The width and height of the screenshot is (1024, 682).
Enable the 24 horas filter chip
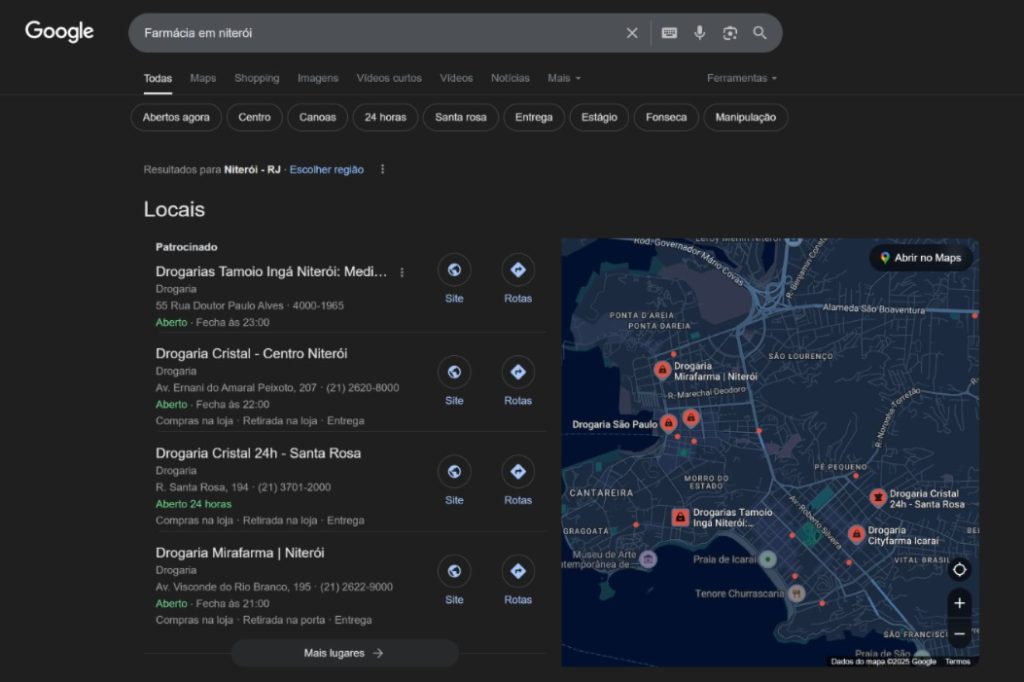[x=385, y=118]
